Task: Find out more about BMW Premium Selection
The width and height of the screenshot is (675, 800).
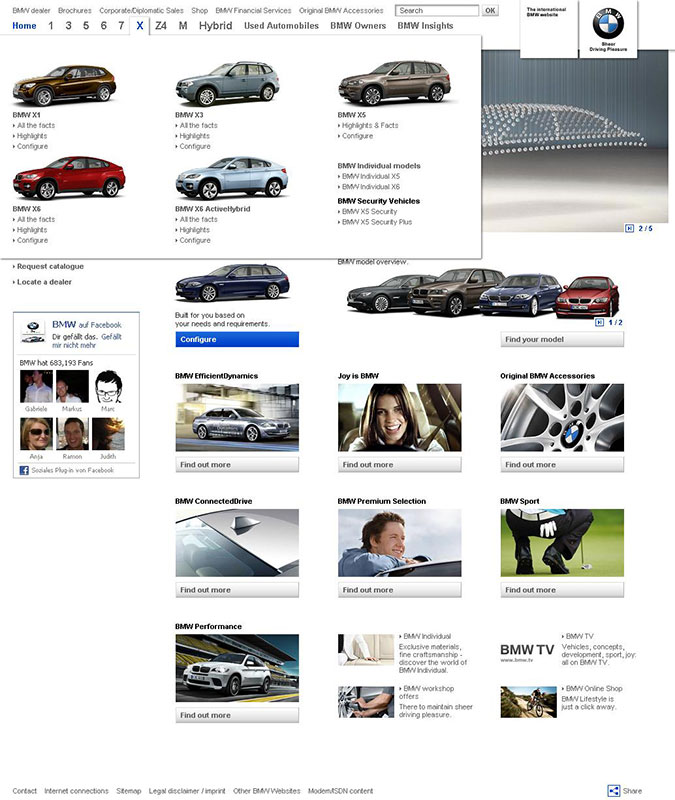Action: point(399,590)
